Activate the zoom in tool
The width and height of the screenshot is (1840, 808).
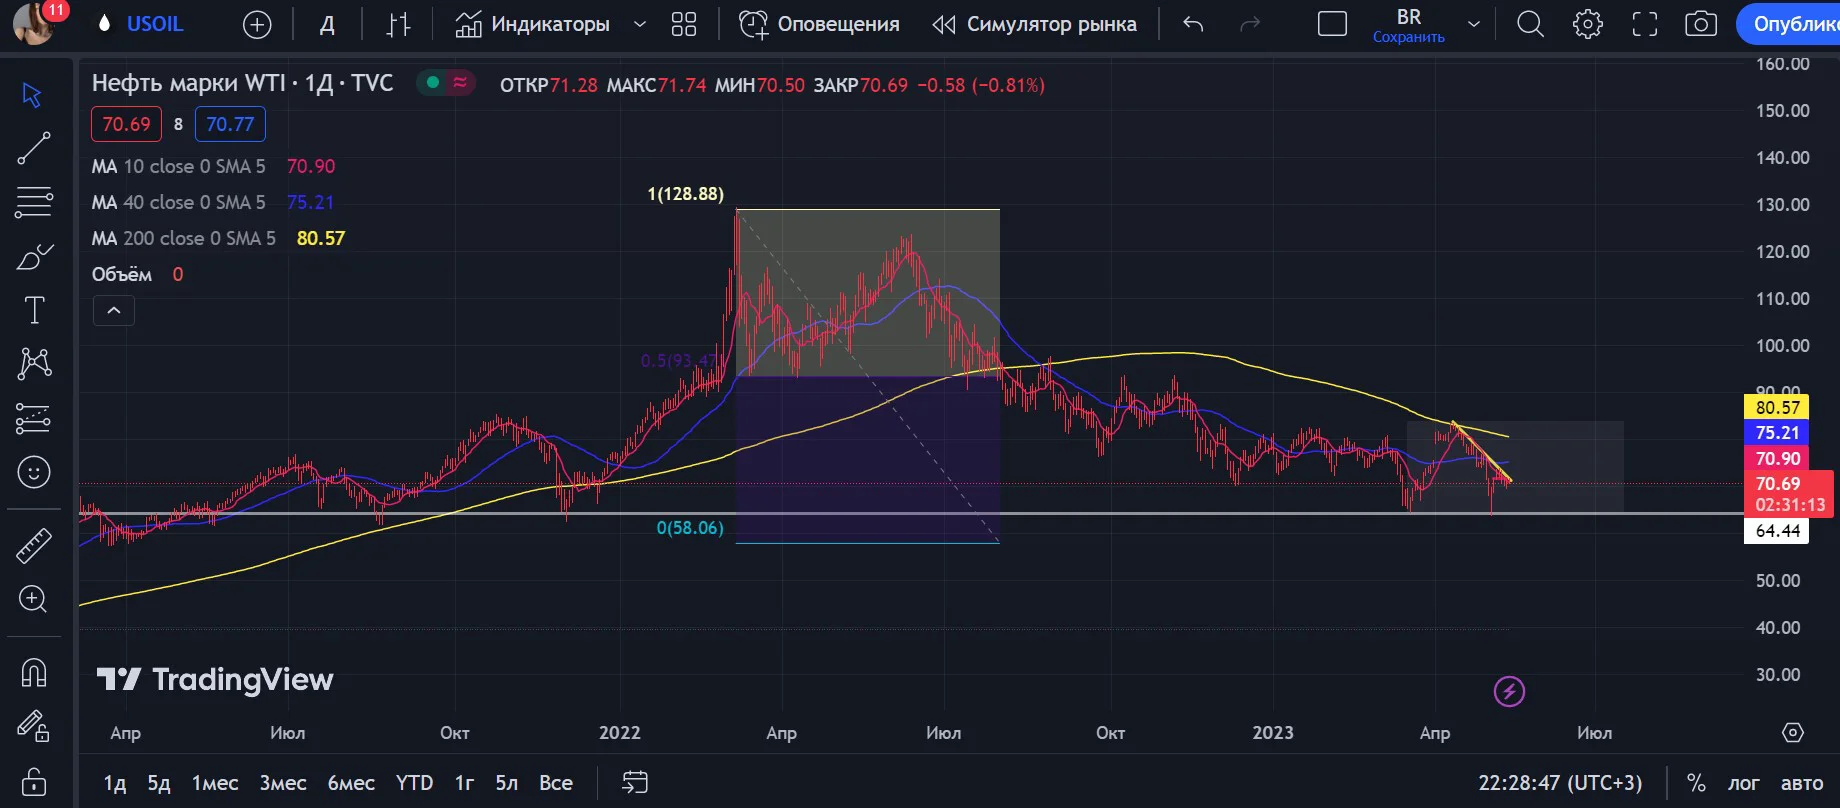click(33, 599)
